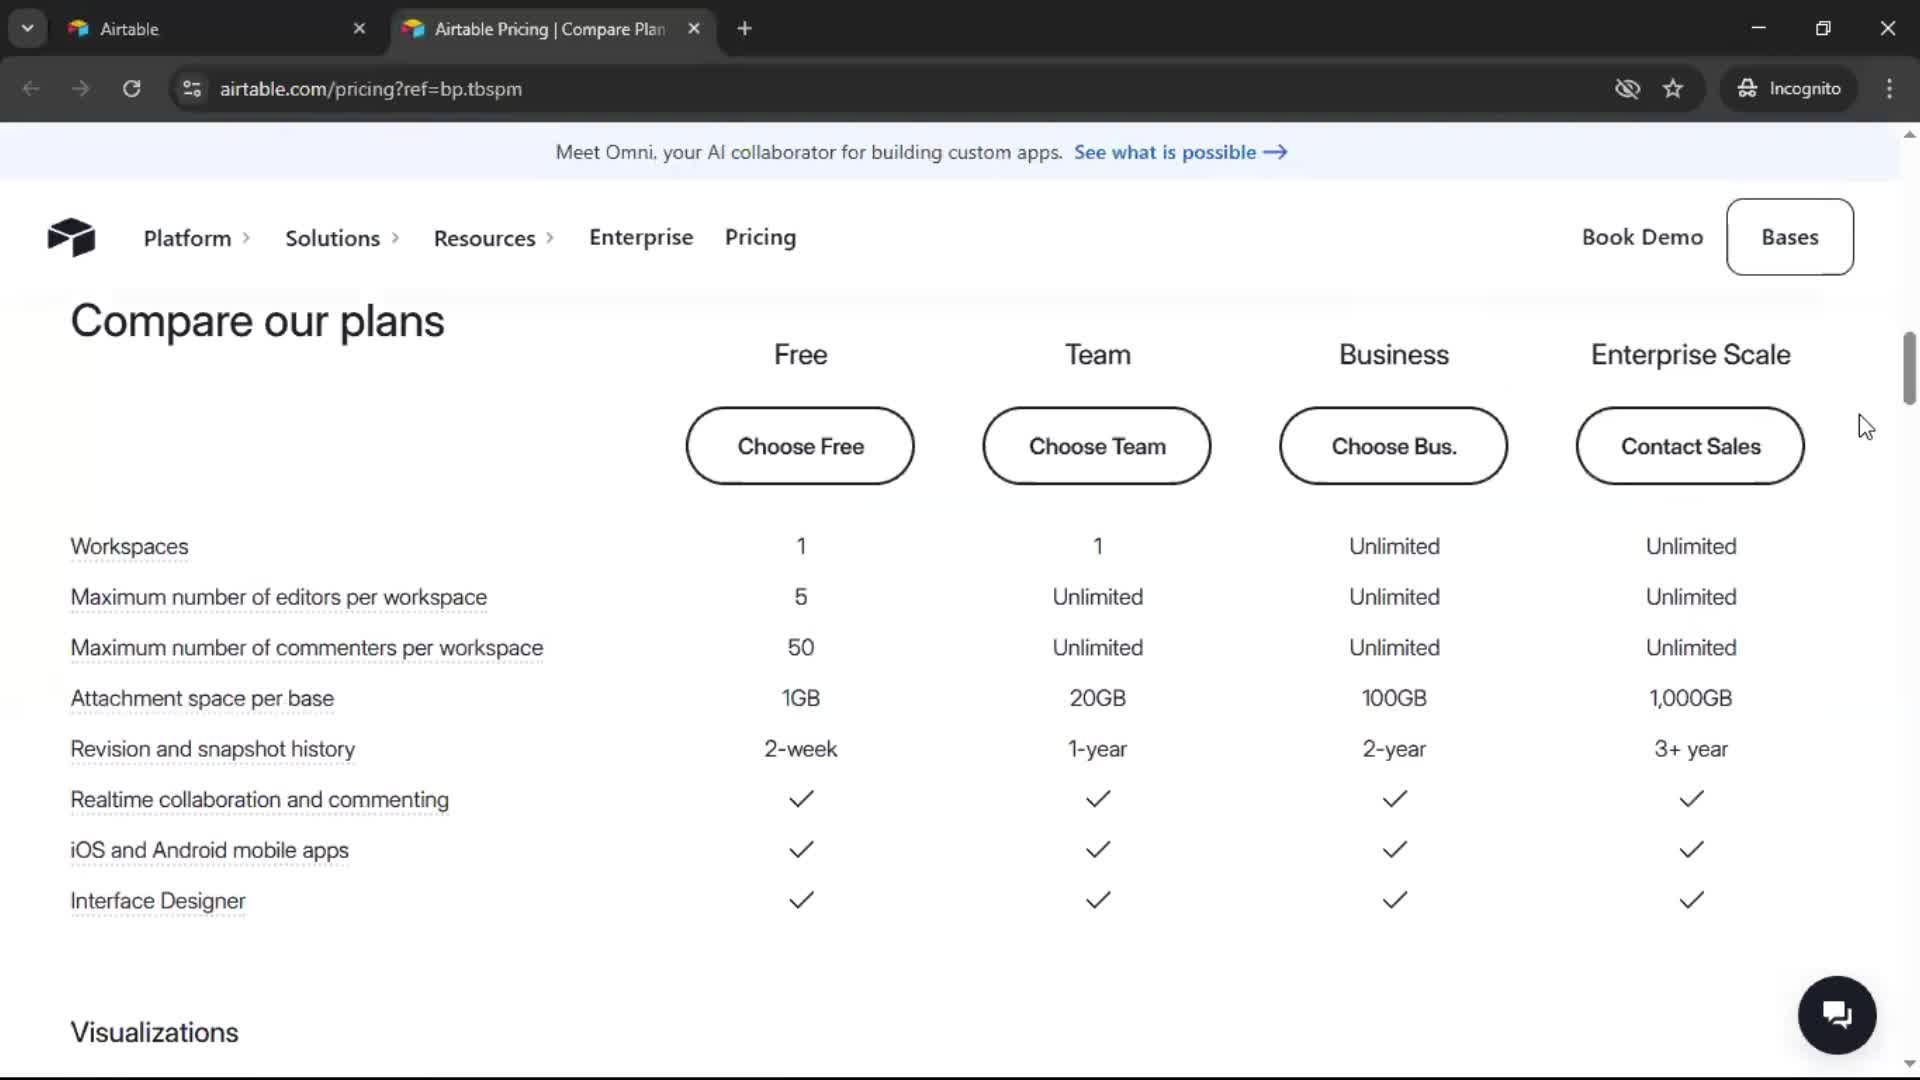Click Enterprise Scale mobile apps checkmark
The width and height of the screenshot is (1920, 1080).
point(1691,849)
